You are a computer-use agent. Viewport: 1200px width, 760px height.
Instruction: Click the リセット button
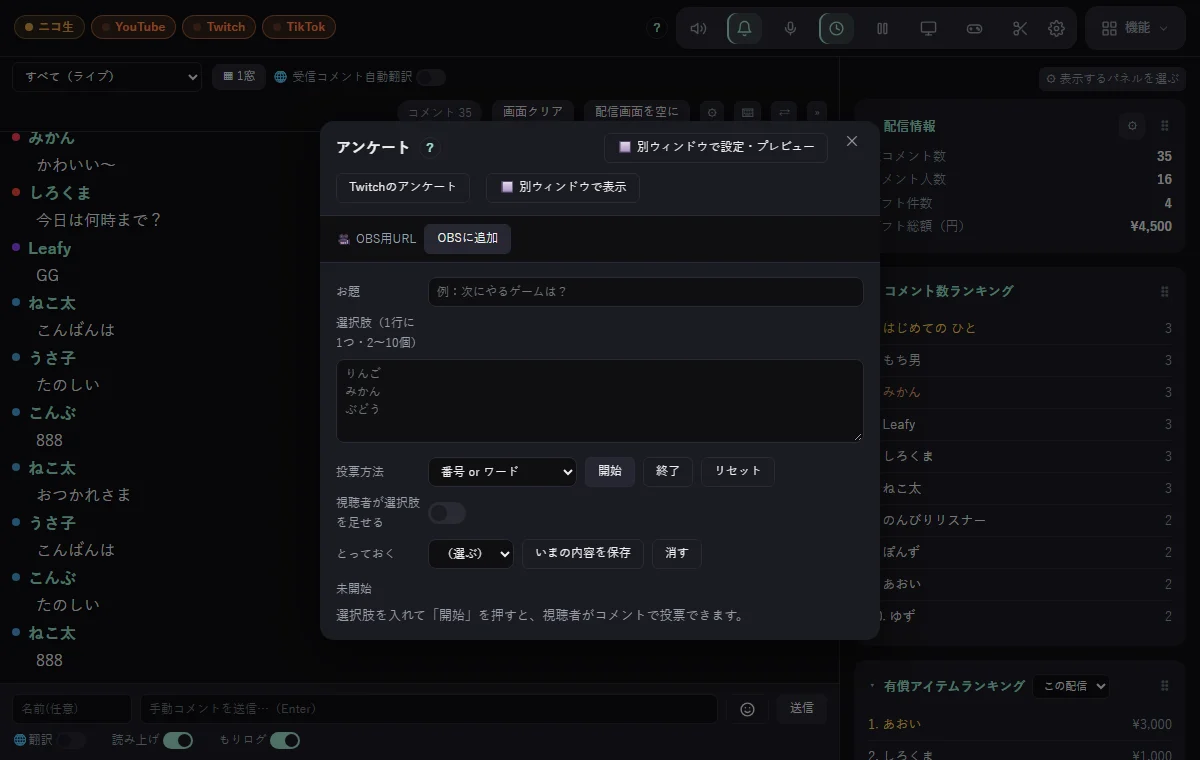[738, 471]
